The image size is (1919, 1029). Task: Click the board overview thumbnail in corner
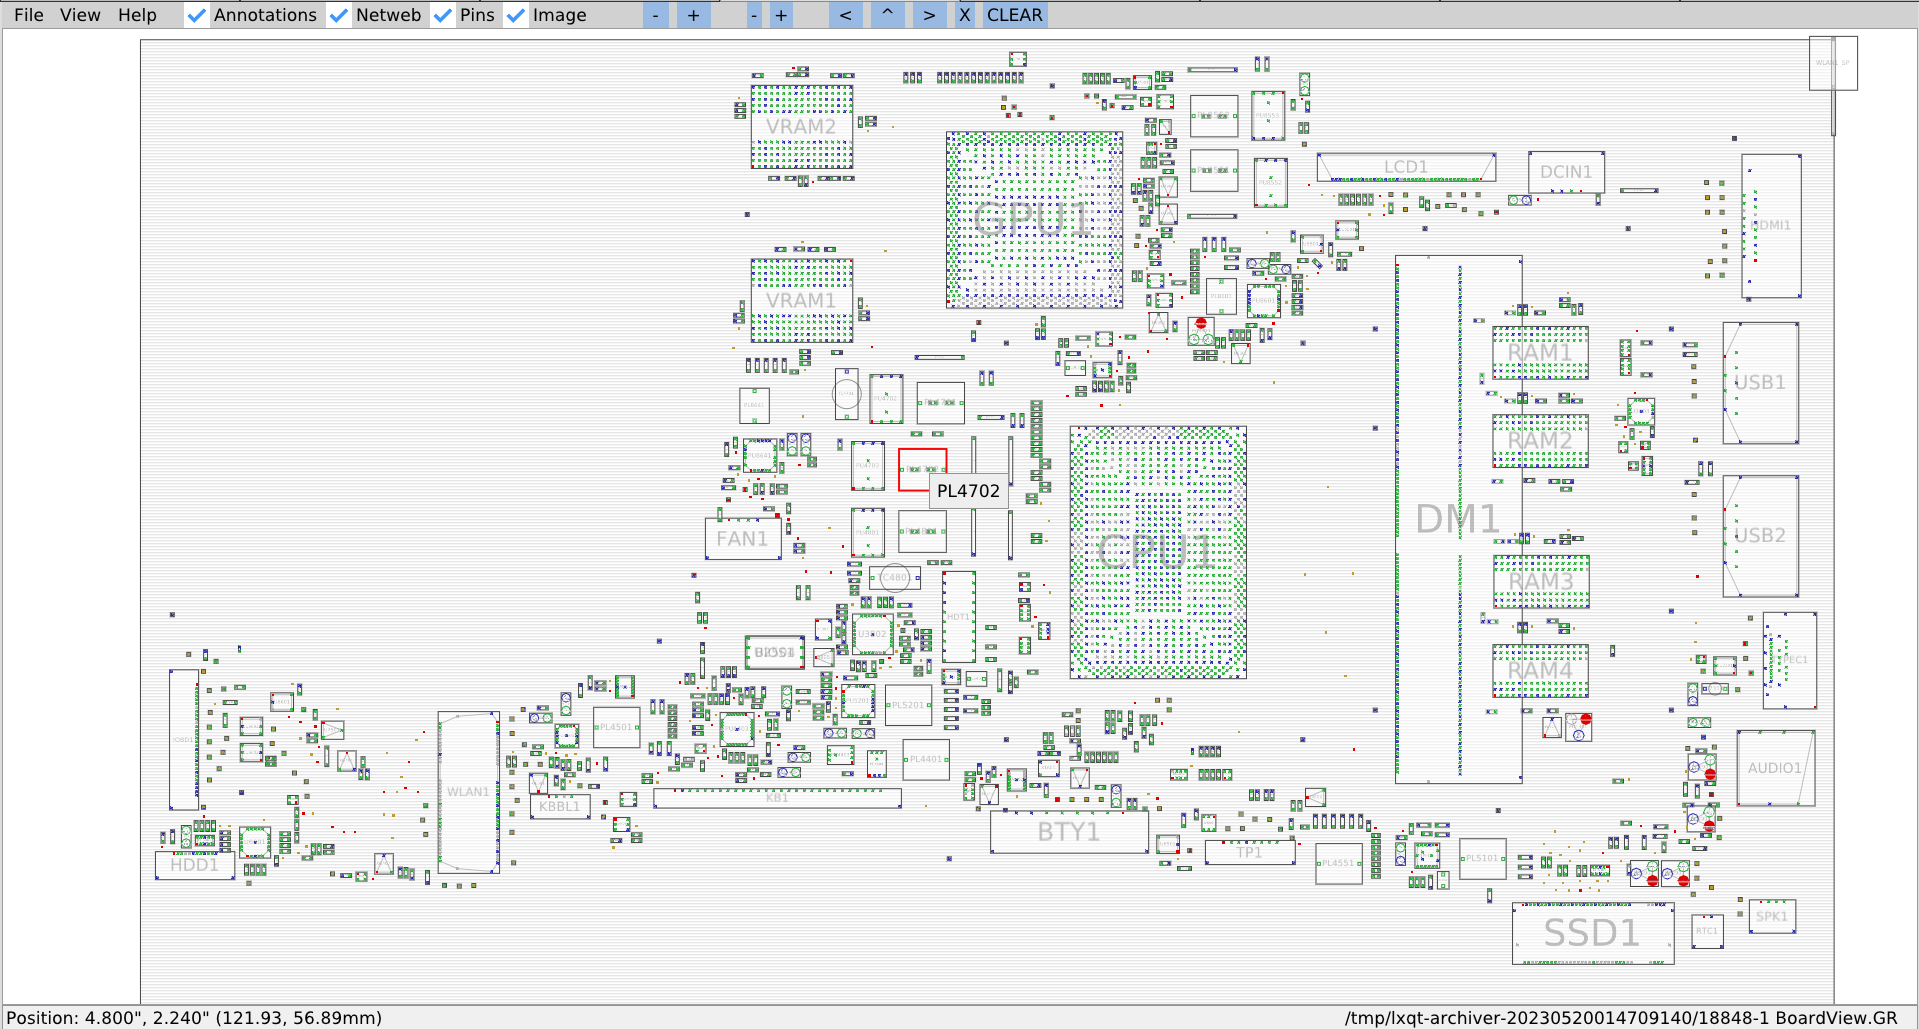[x=1832, y=63]
